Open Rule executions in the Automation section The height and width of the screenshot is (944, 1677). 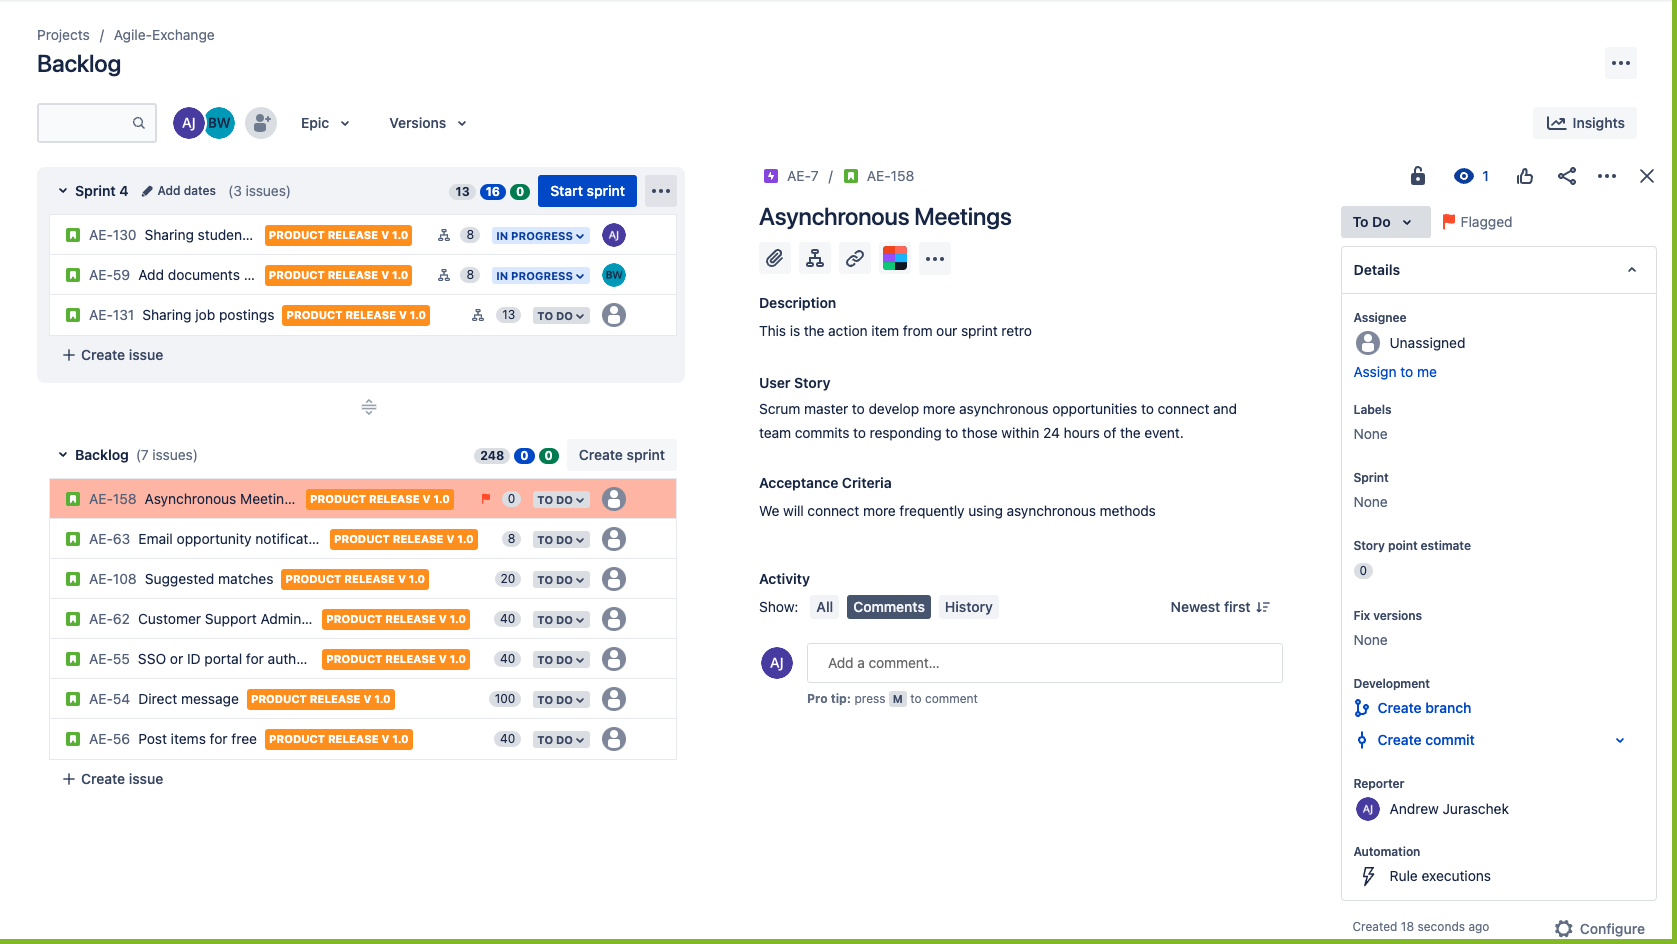click(x=1439, y=876)
